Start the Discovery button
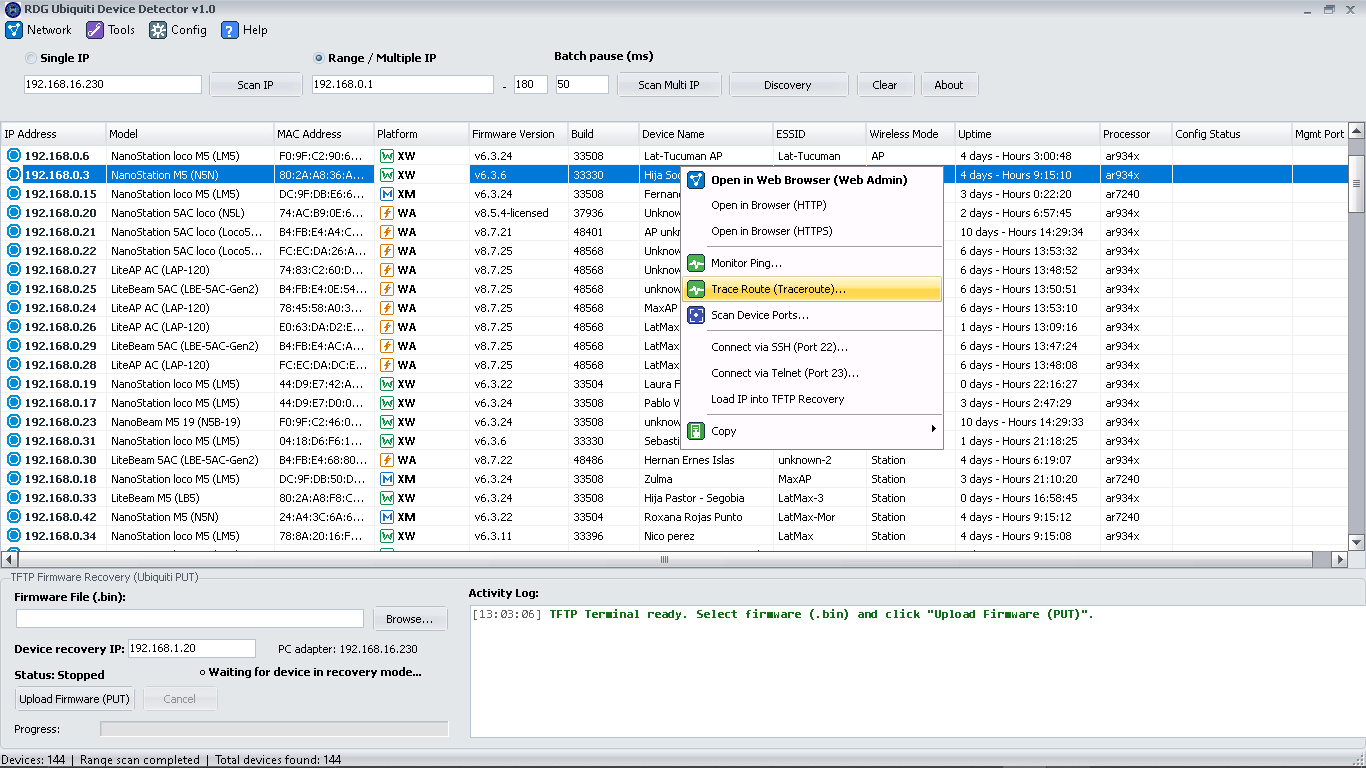Viewport: 1366px width, 768px height. [788, 85]
